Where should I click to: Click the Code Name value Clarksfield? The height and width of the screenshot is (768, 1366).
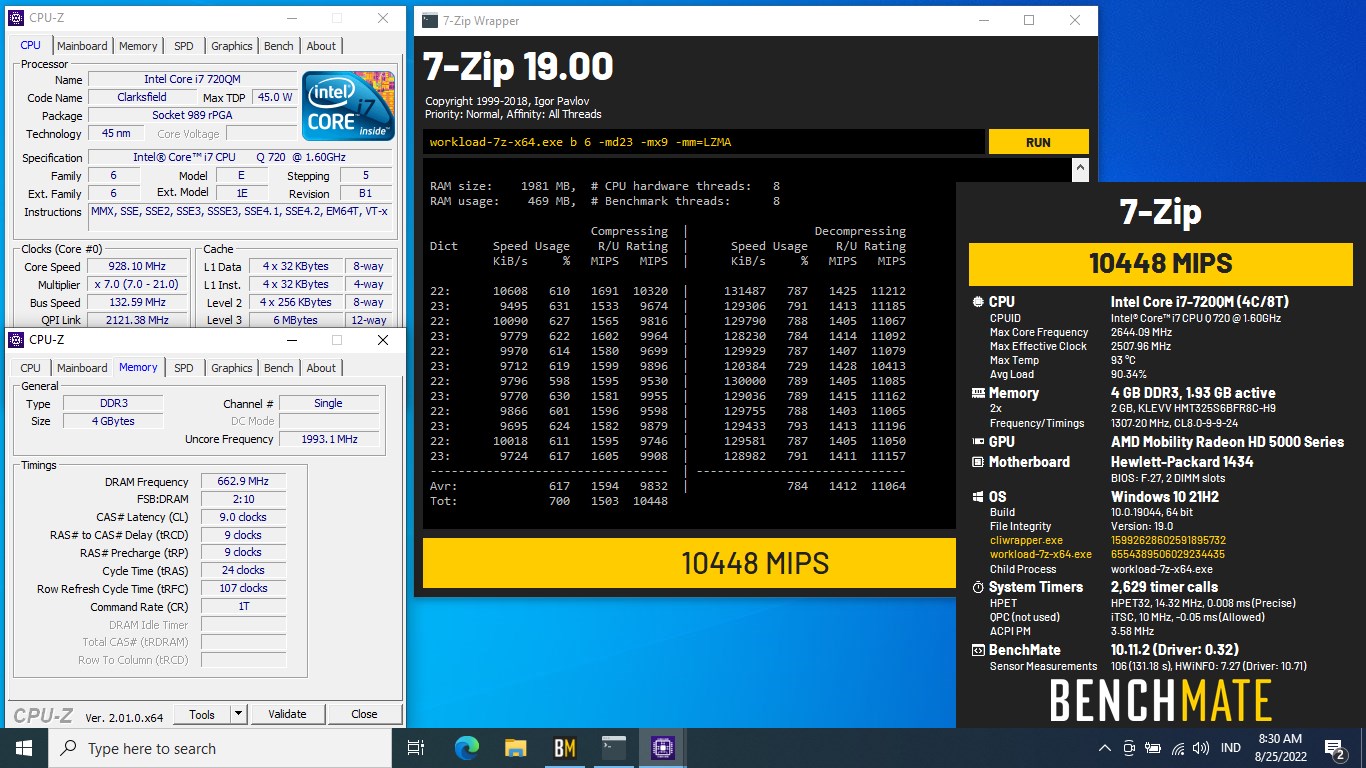(141, 97)
